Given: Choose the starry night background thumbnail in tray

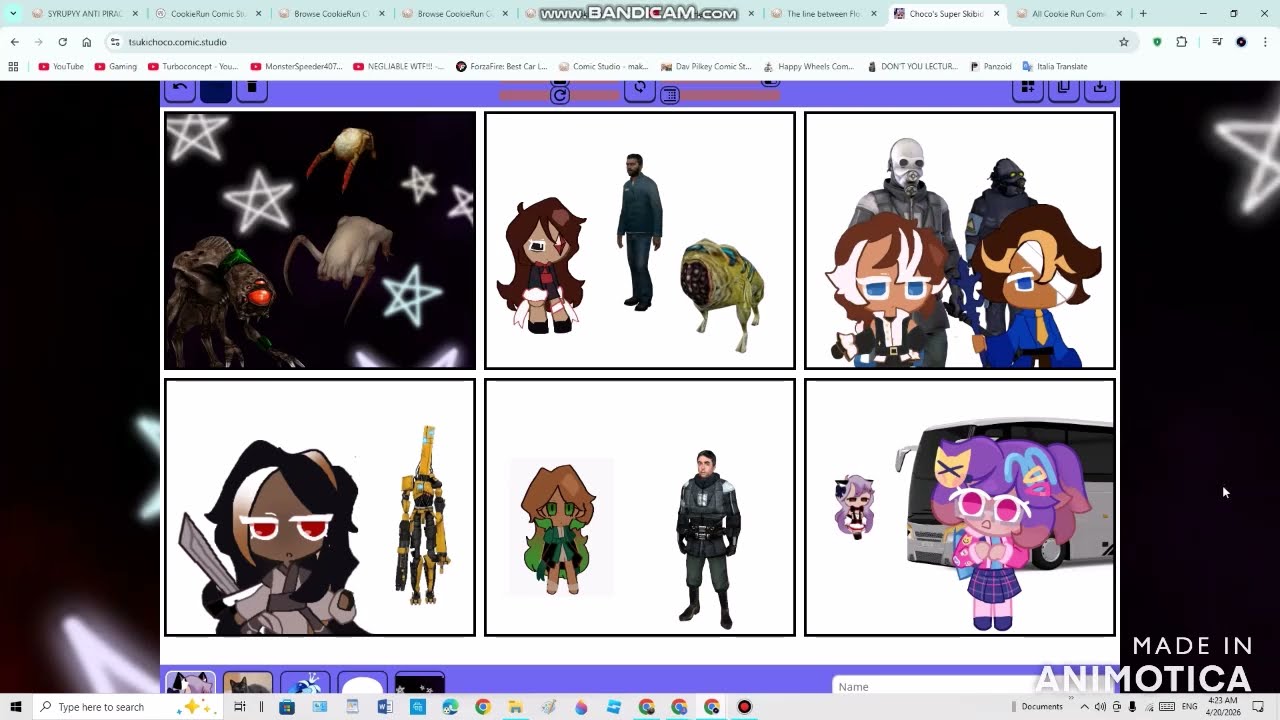Looking at the screenshot, I should pyautogui.click(x=420, y=683).
